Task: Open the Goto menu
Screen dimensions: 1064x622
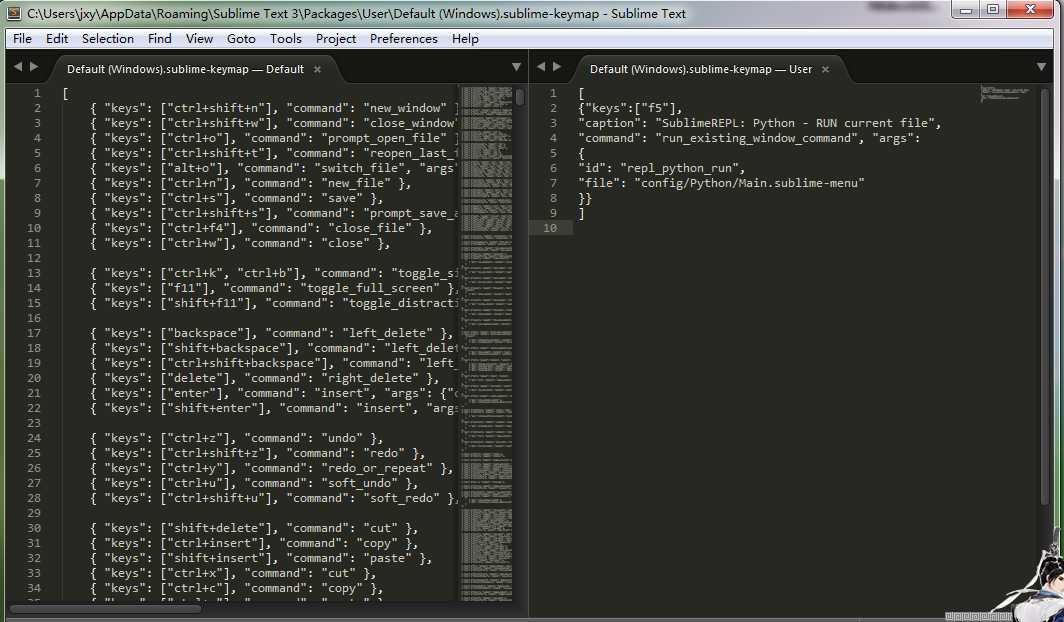Action: point(241,39)
